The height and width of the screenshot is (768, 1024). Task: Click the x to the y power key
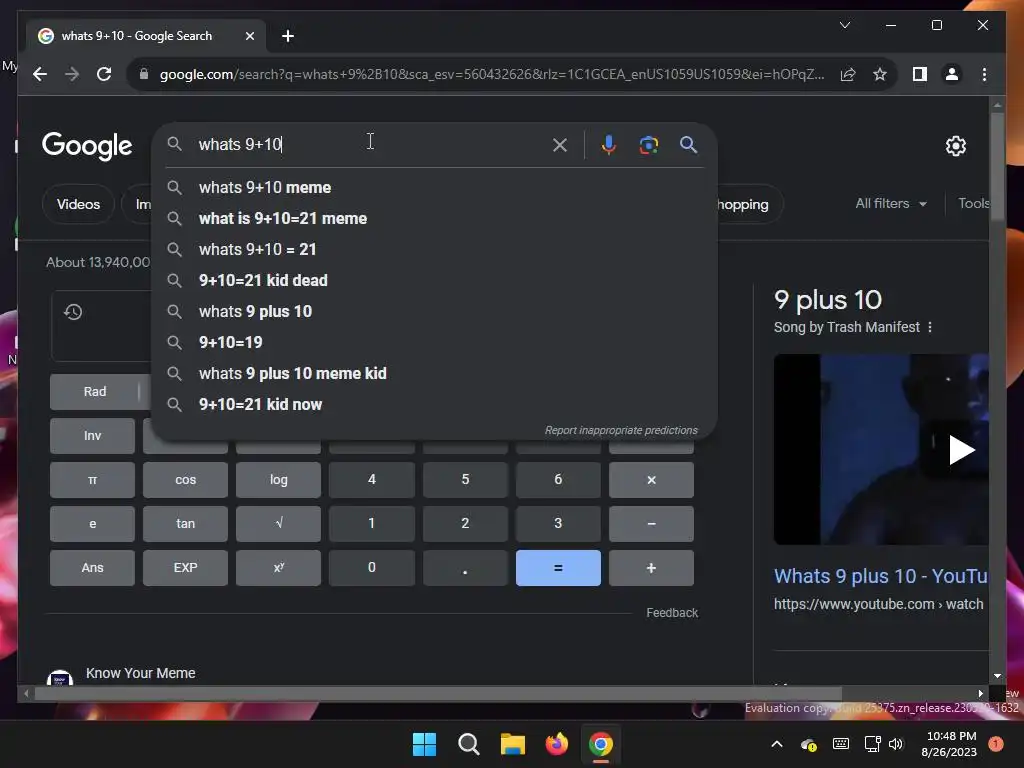click(x=278, y=568)
